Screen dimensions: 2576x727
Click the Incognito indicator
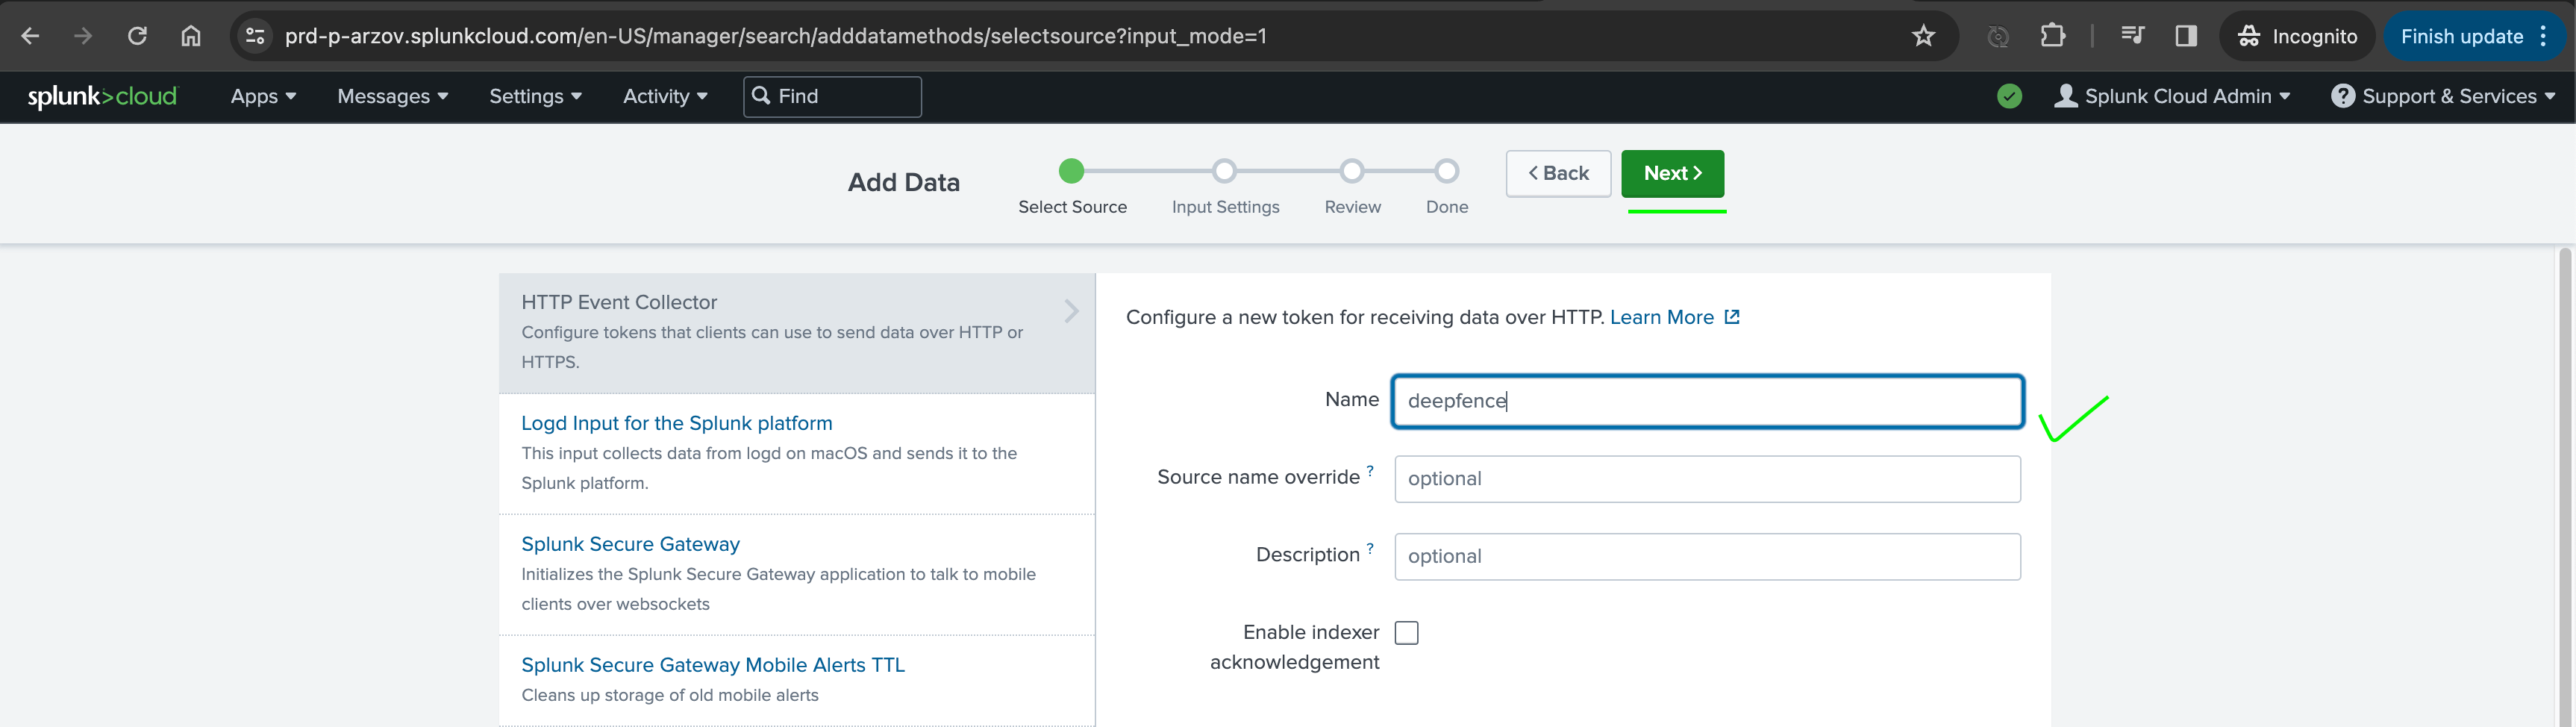point(2297,37)
